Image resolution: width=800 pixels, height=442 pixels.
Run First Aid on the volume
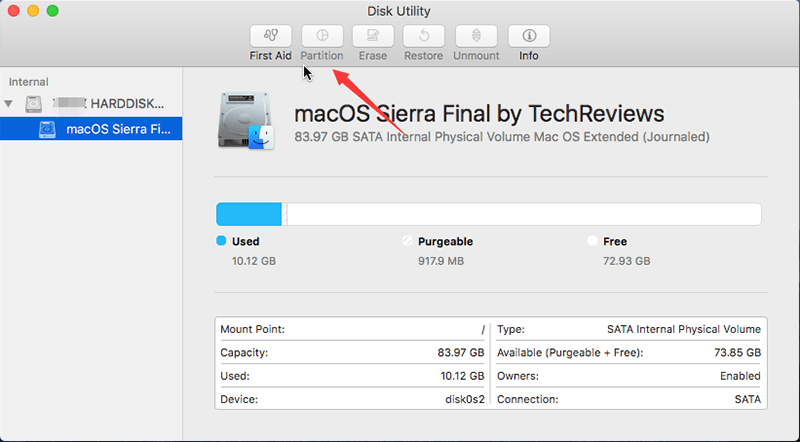[x=270, y=36]
